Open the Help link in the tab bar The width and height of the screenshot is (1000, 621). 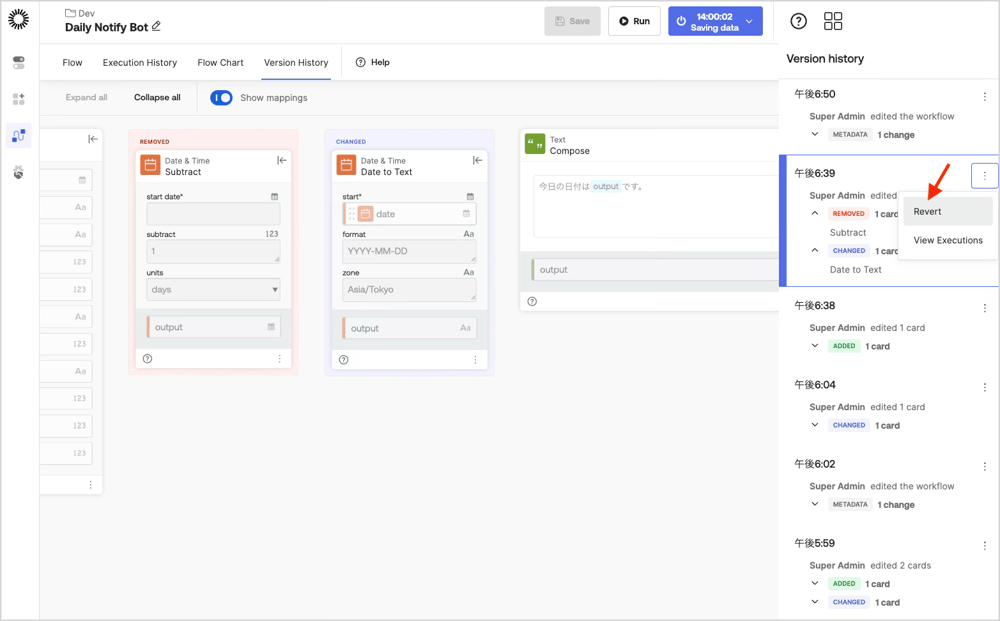tap(372, 62)
